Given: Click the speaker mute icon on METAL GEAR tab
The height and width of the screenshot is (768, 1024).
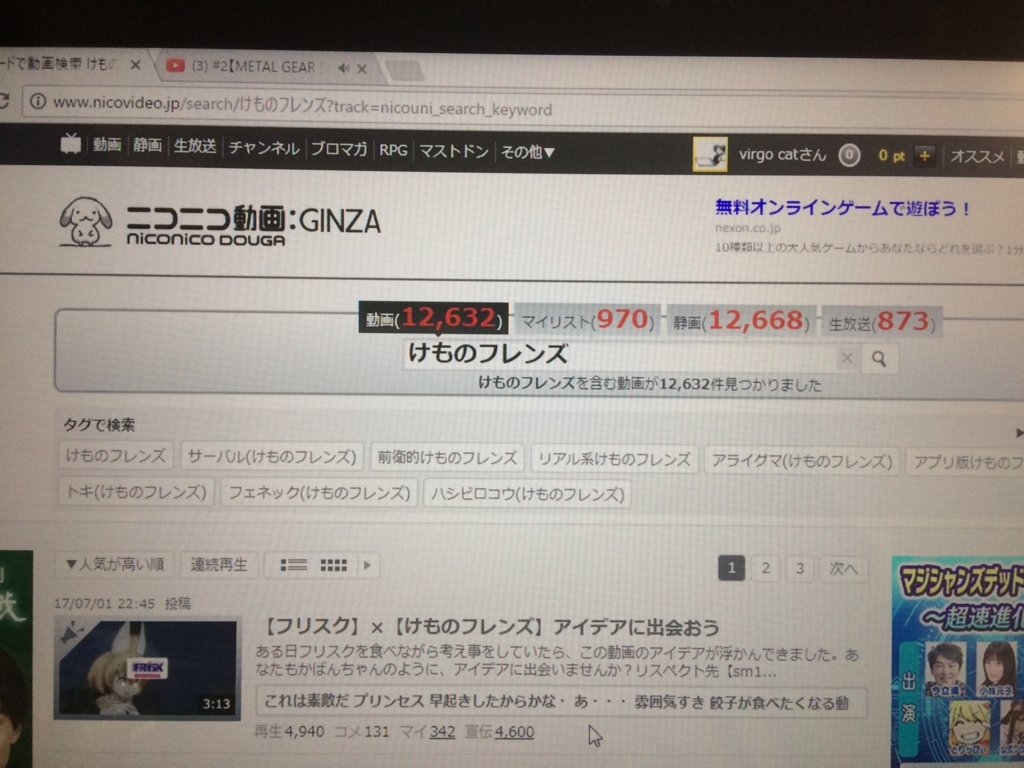Looking at the screenshot, I should [x=344, y=68].
